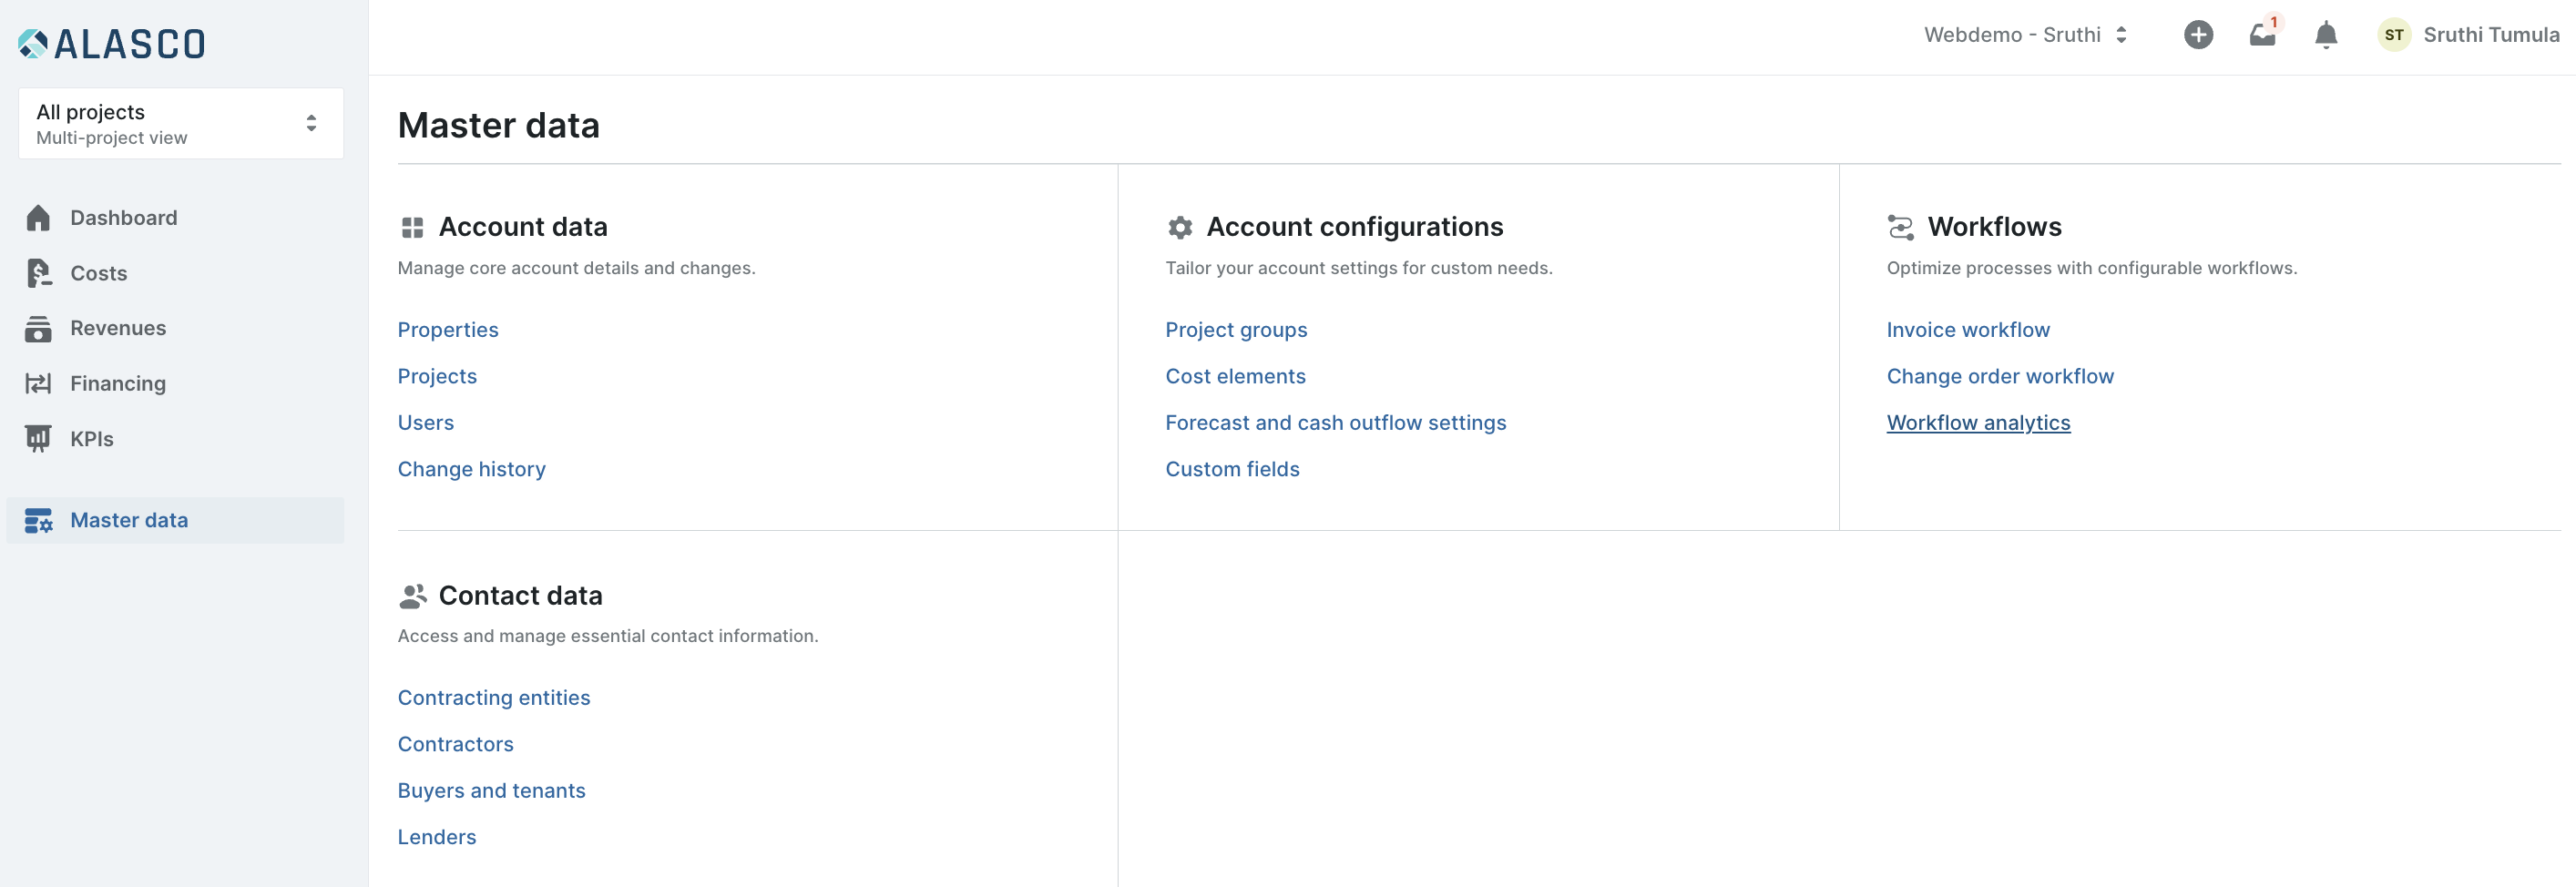This screenshot has height=887, width=2576.
Task: Open Sruthi Tumula user menu
Action: click(2490, 35)
